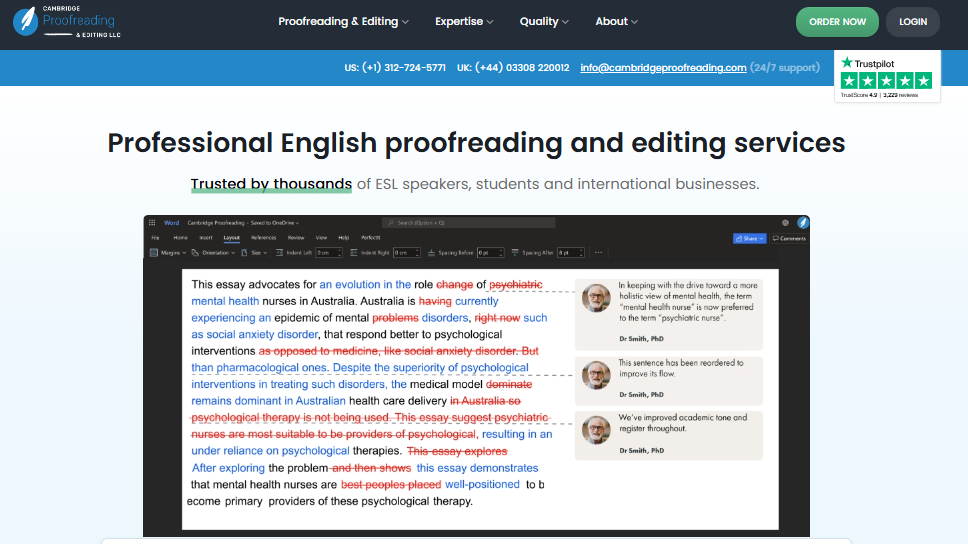The height and width of the screenshot is (544, 968).
Task: Open the Trustpilot rating widget
Action: point(887,77)
